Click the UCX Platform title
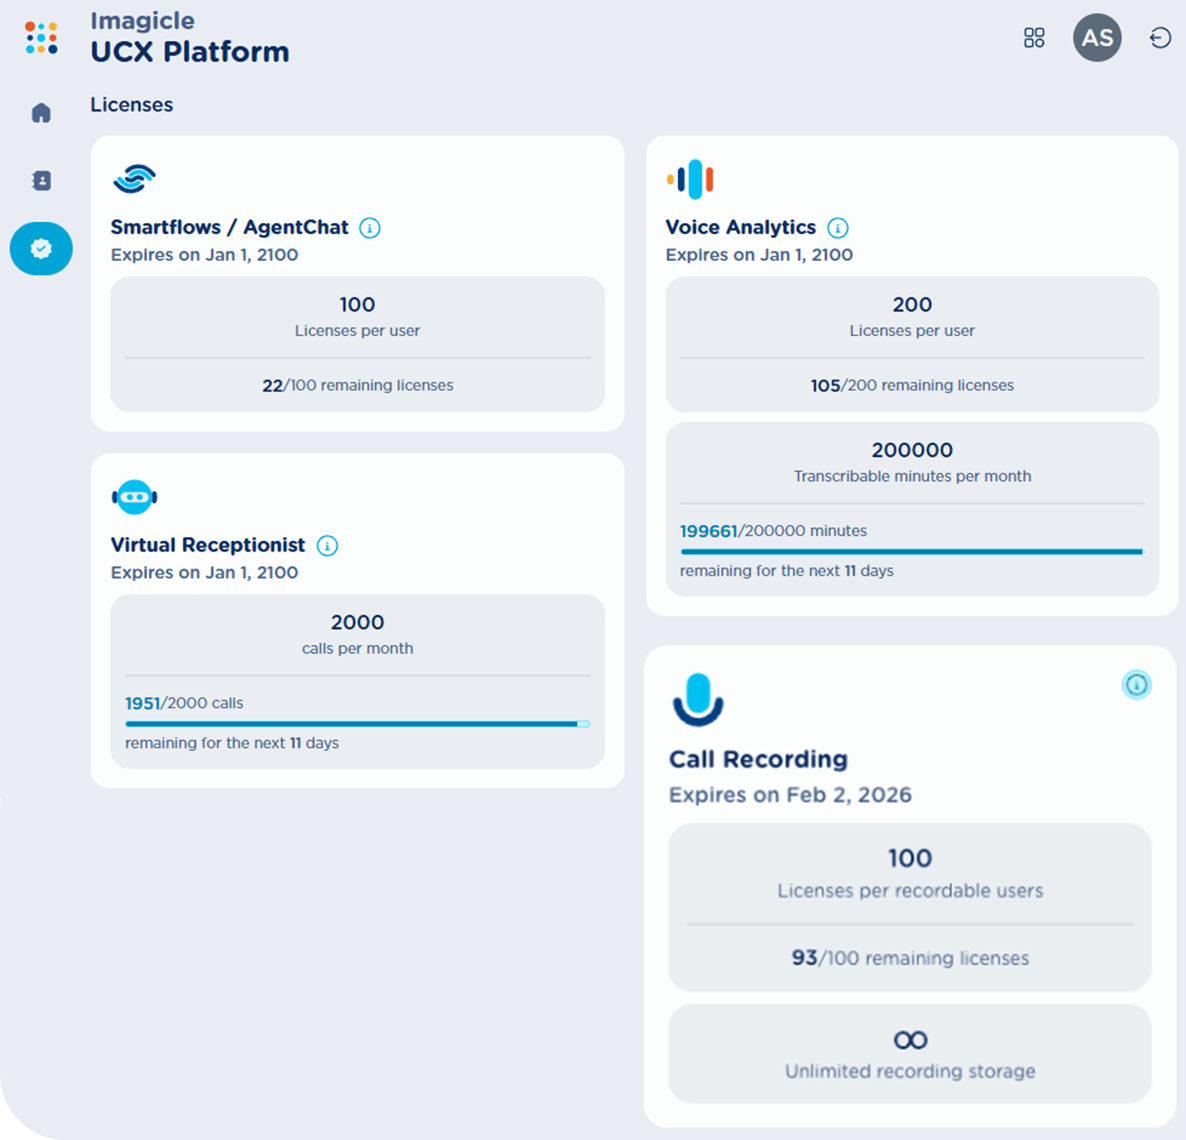This screenshot has width=1186, height=1140. [x=190, y=52]
